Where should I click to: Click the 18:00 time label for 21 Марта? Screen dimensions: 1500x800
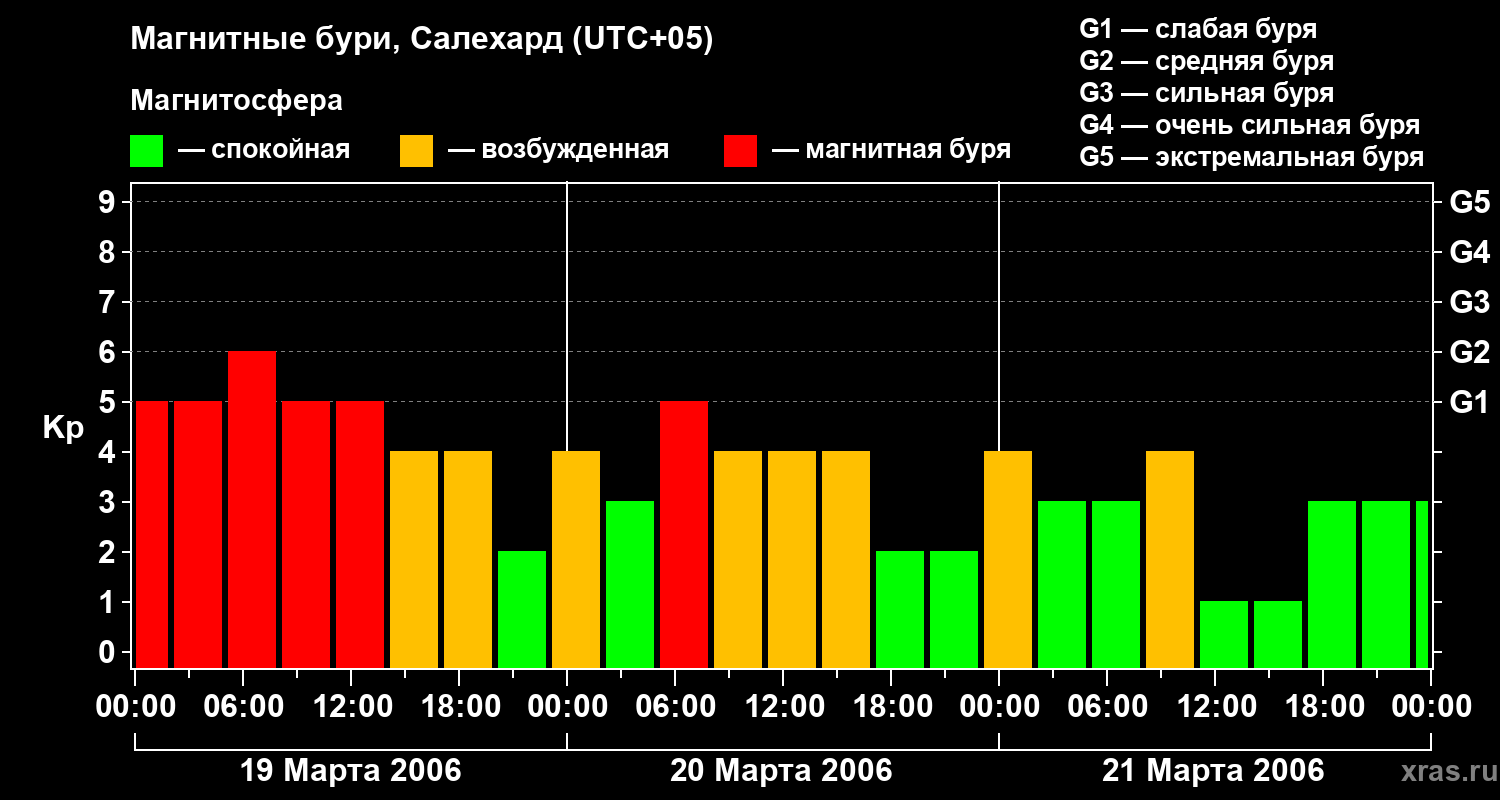click(x=1323, y=707)
